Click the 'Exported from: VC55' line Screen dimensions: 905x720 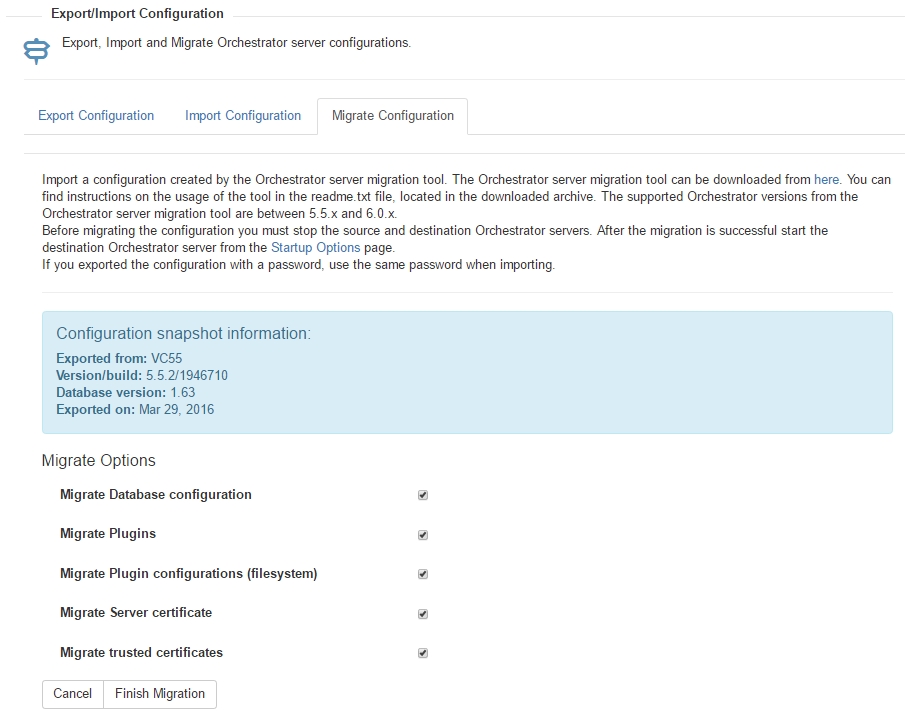click(x=119, y=358)
